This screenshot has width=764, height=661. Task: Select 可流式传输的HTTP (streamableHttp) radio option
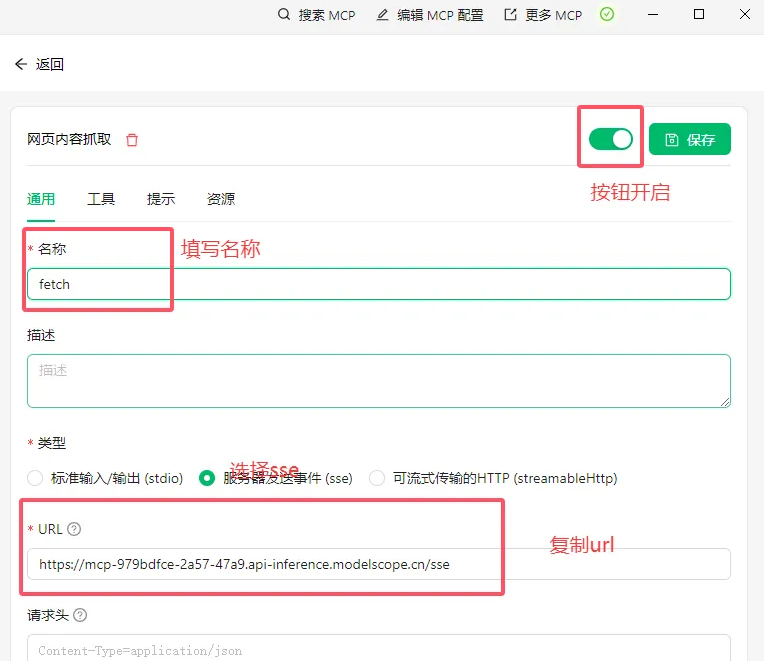(377, 478)
